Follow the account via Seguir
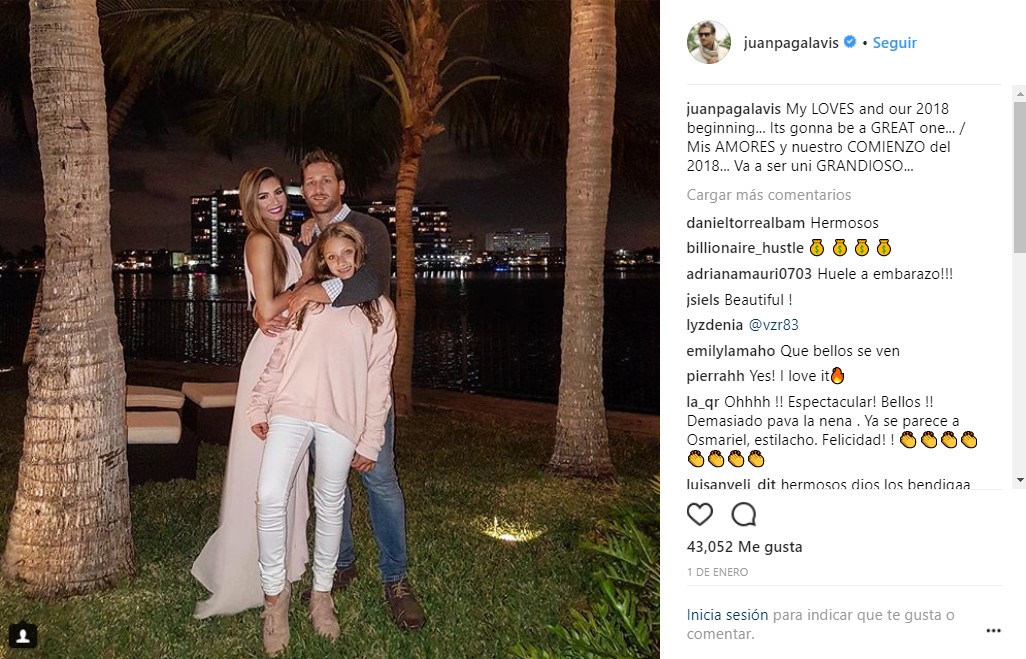 tap(894, 43)
